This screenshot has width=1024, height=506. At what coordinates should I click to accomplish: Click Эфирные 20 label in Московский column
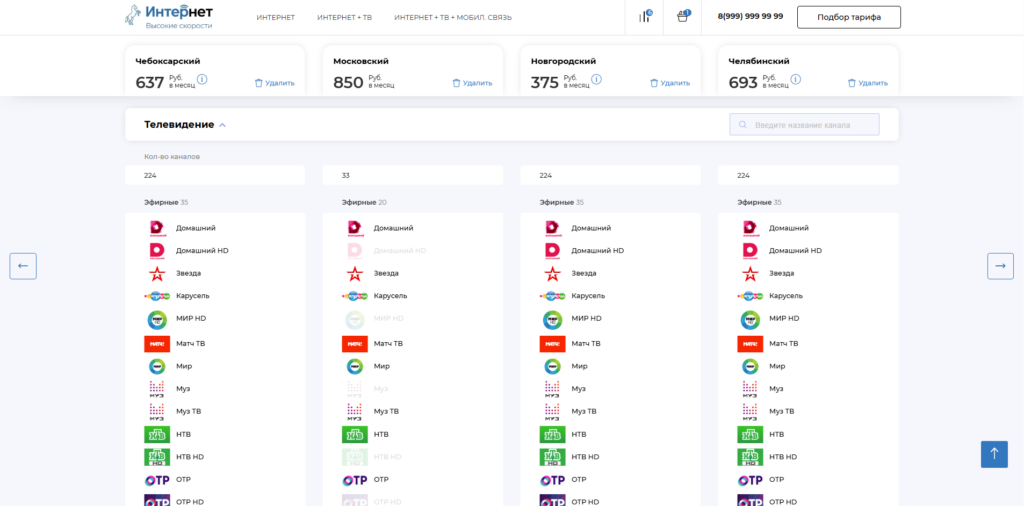point(364,202)
